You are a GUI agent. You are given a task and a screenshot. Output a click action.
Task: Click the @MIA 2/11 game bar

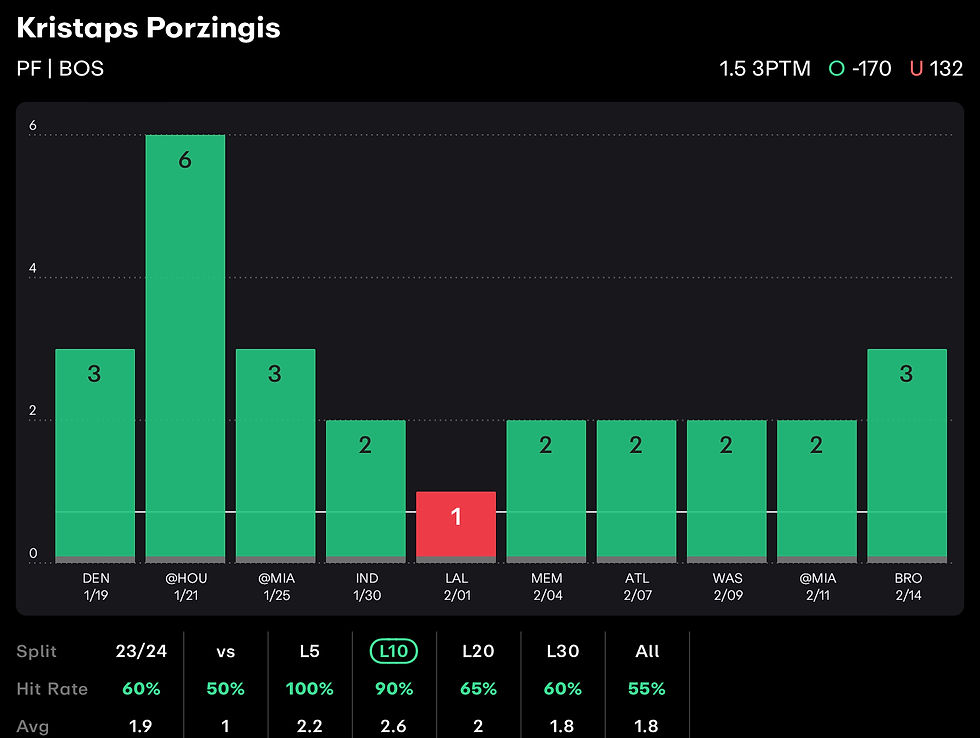(x=817, y=488)
